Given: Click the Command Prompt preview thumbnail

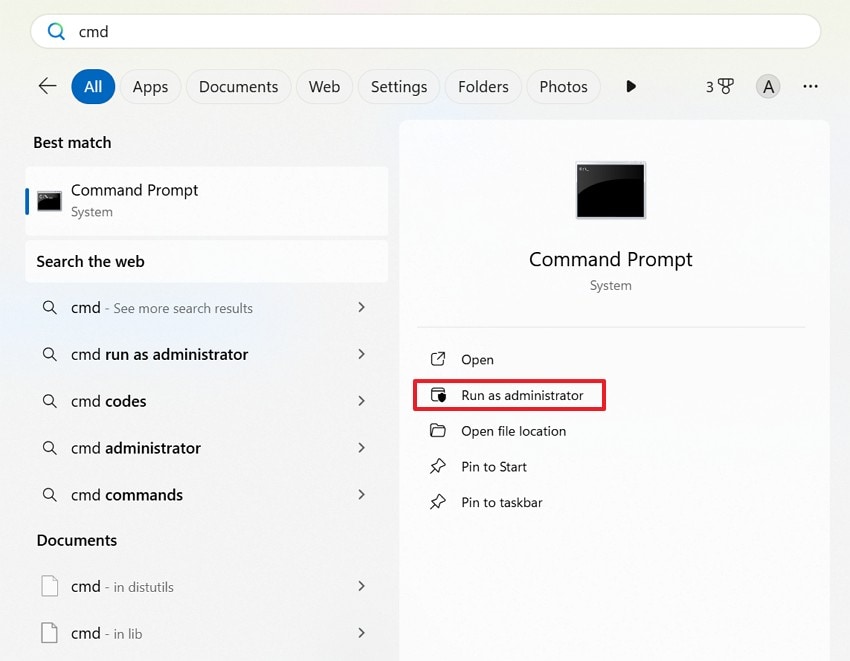Looking at the screenshot, I should pos(610,190).
